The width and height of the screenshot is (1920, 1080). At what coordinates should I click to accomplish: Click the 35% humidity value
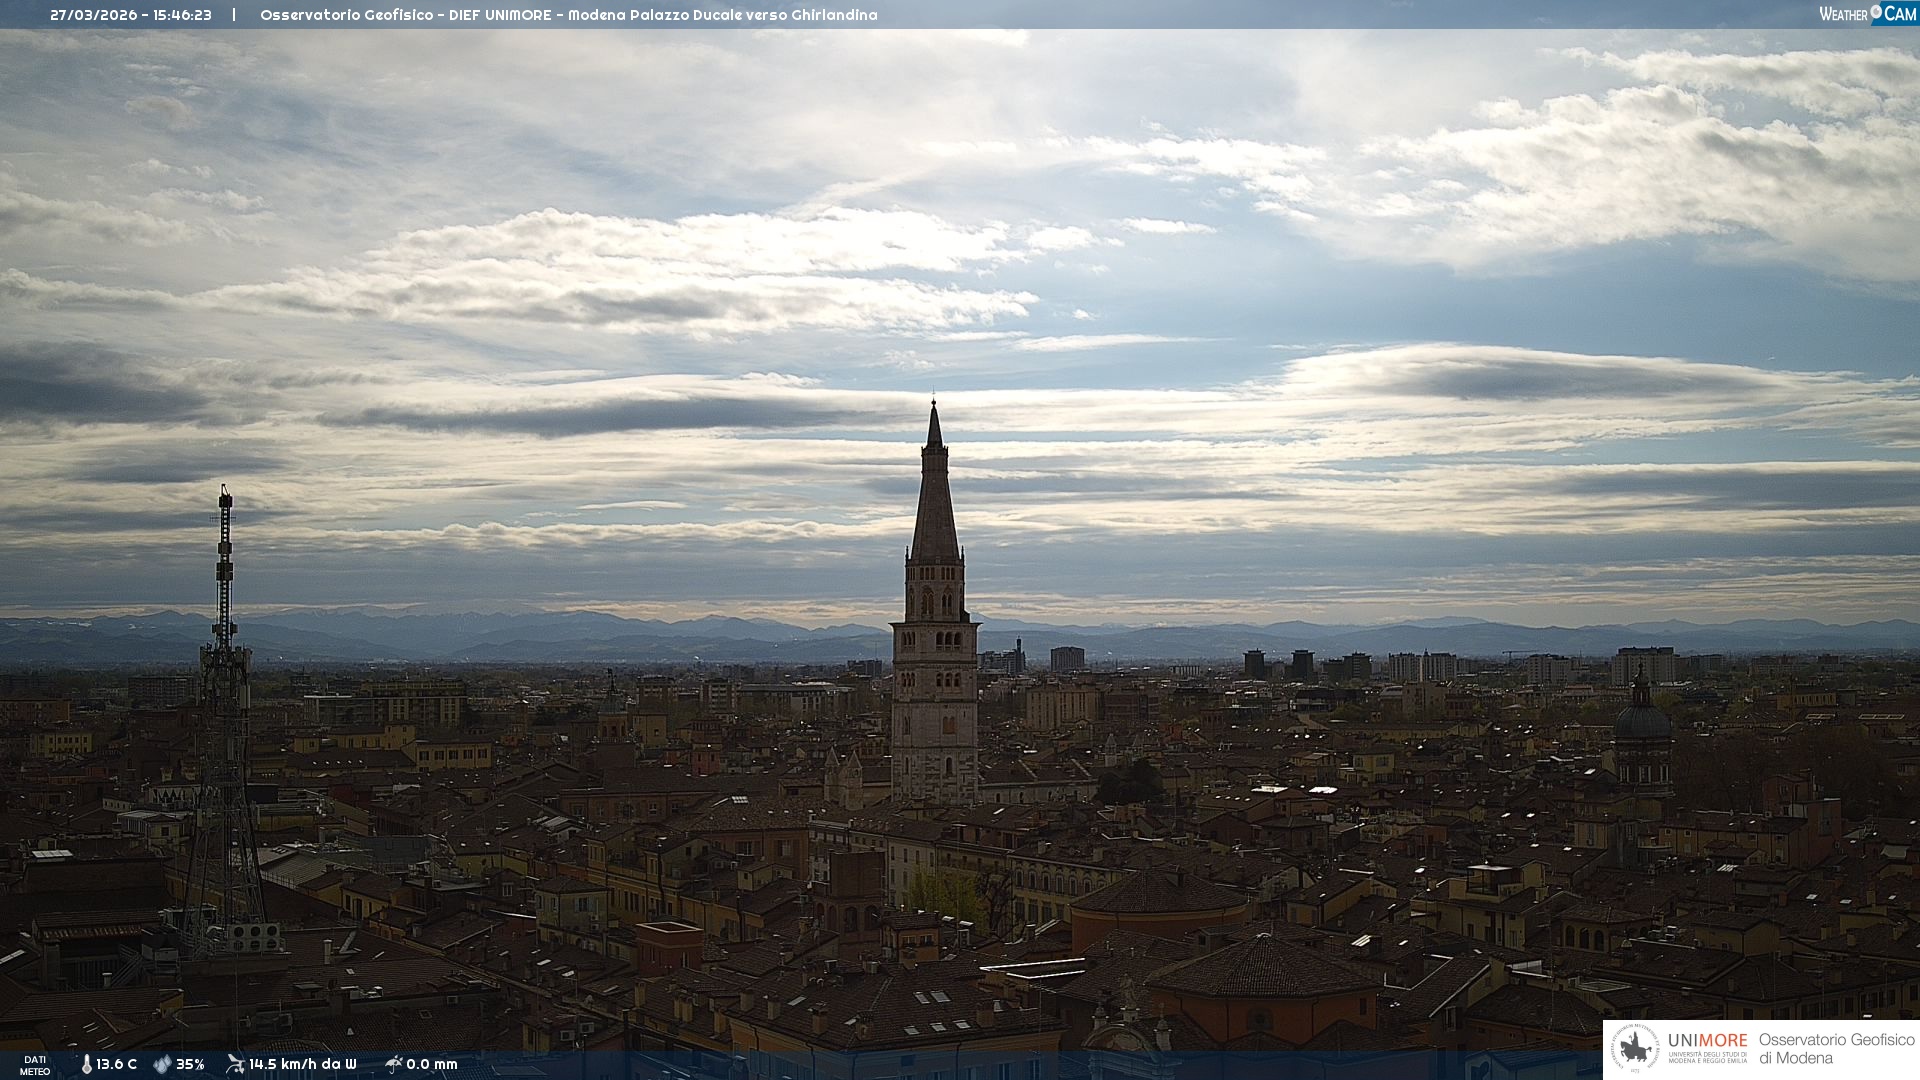190,1064
